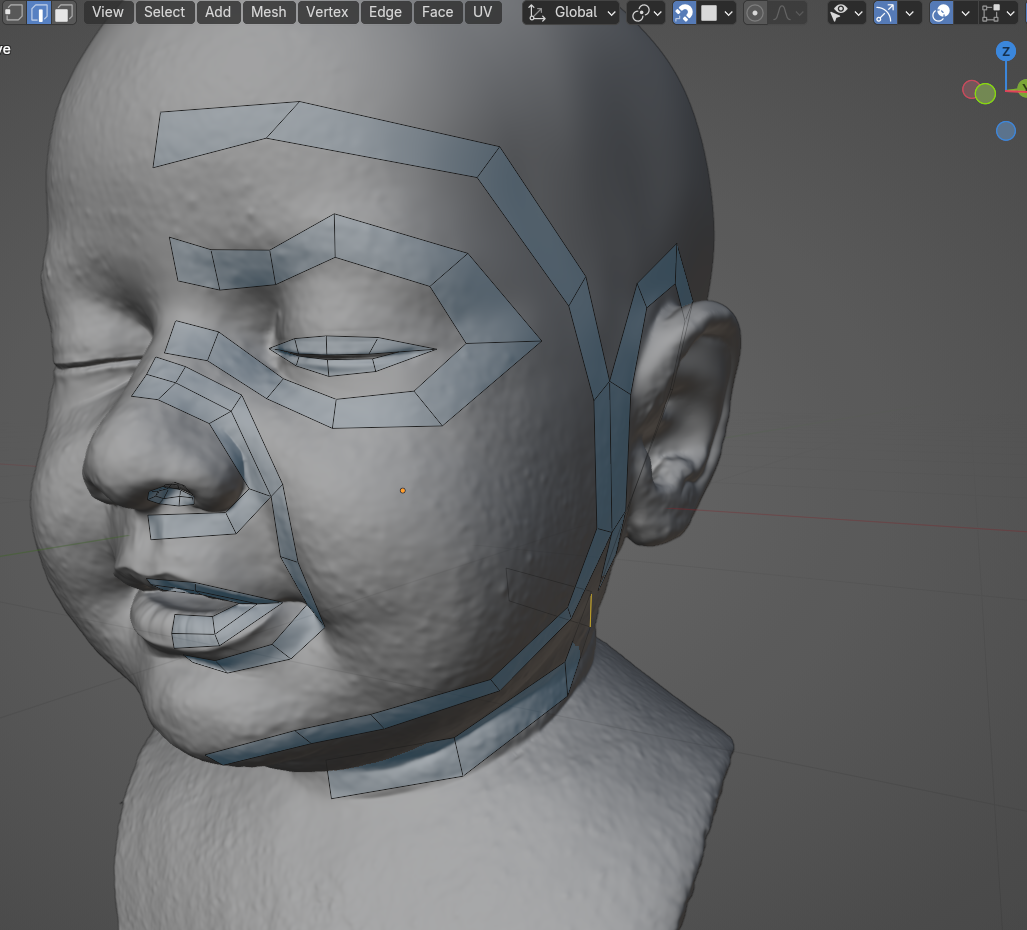Switch to Edge select mode
This screenshot has height=930, width=1027.
(x=39, y=13)
